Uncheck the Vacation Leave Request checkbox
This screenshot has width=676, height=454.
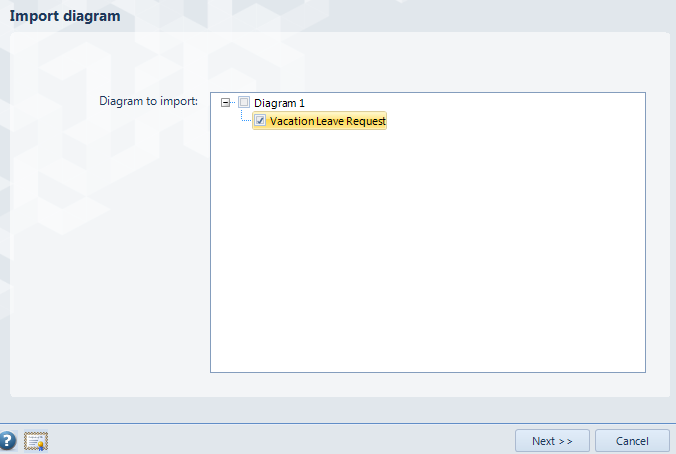(260, 121)
